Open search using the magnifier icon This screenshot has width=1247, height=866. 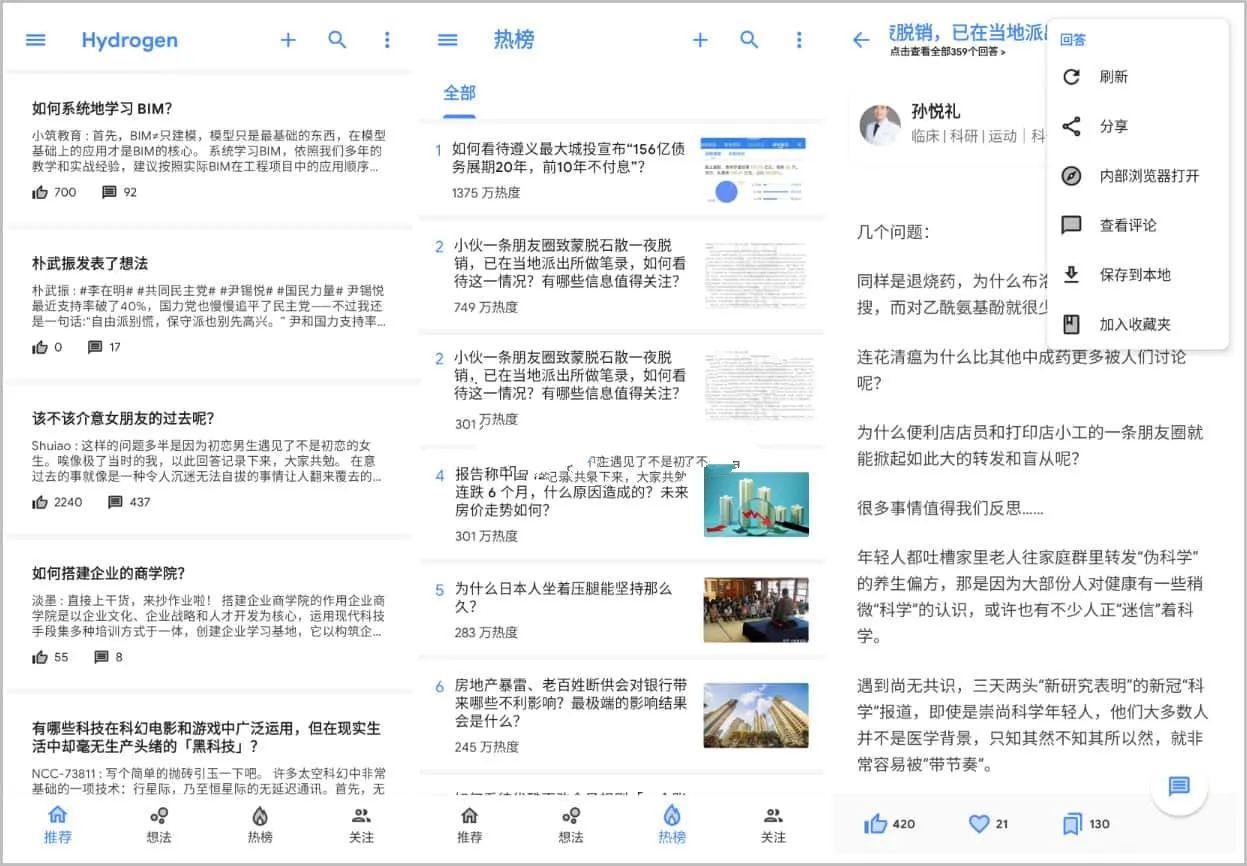coord(337,40)
